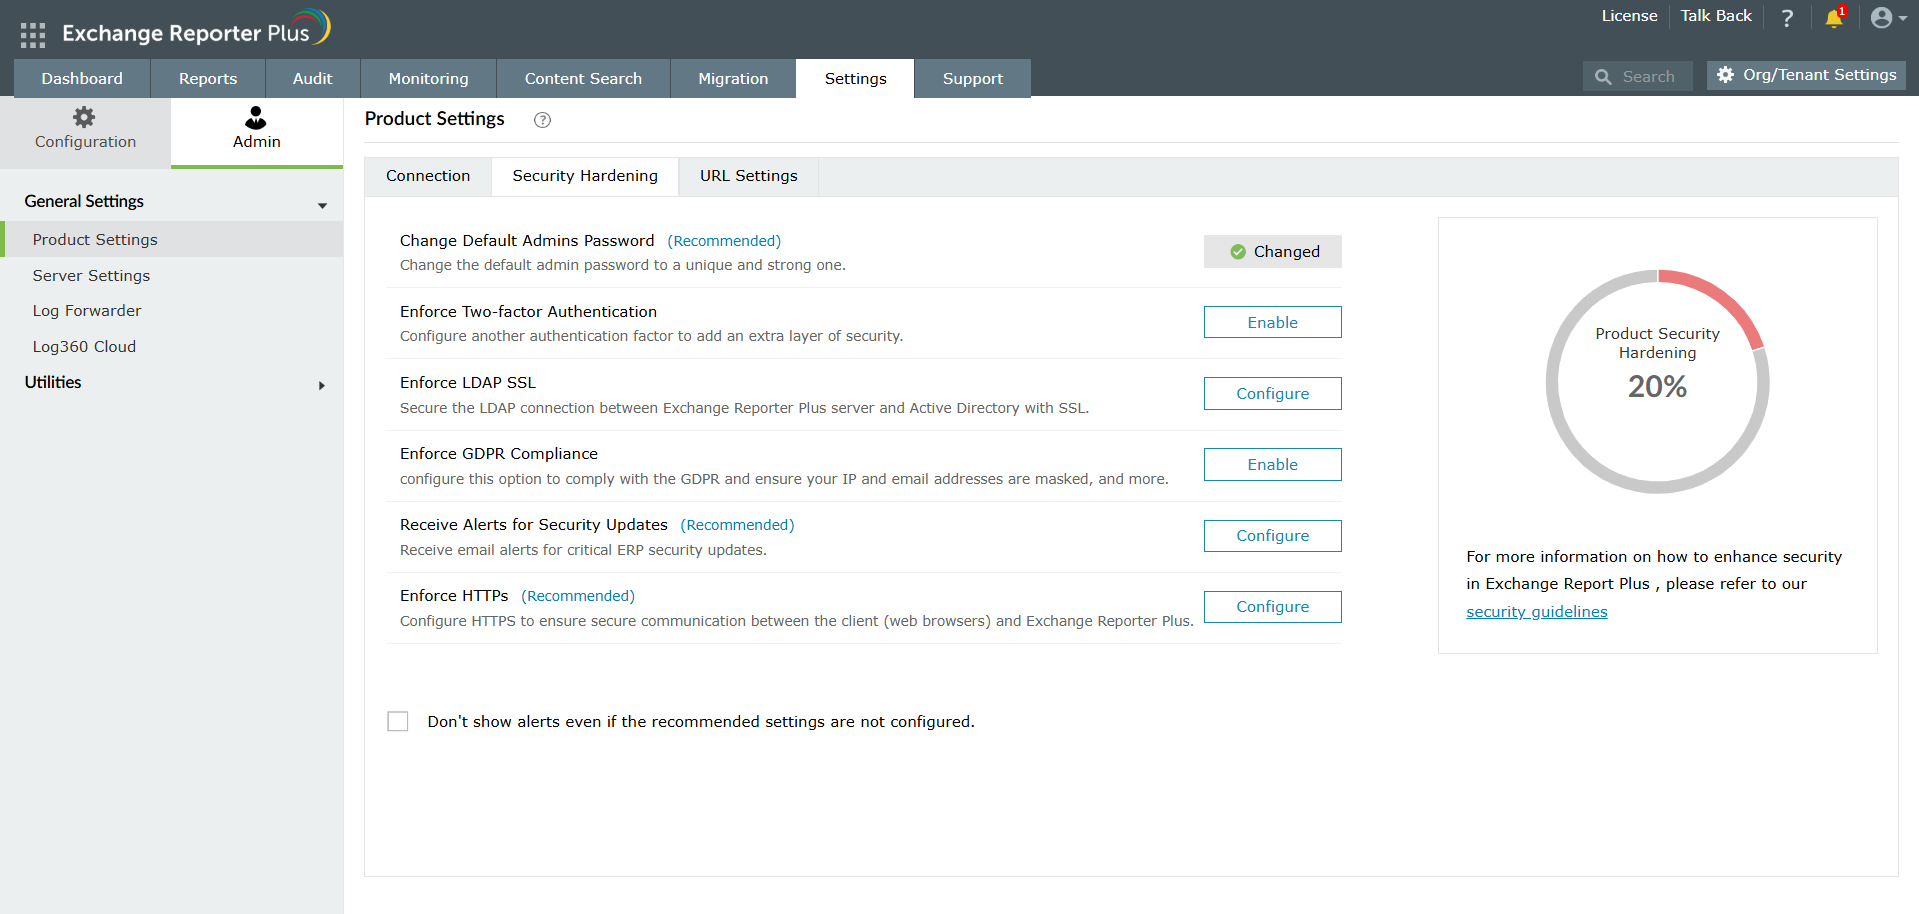Open notifications bell icon
Viewport: 1919px width, 914px height.
(x=1834, y=17)
